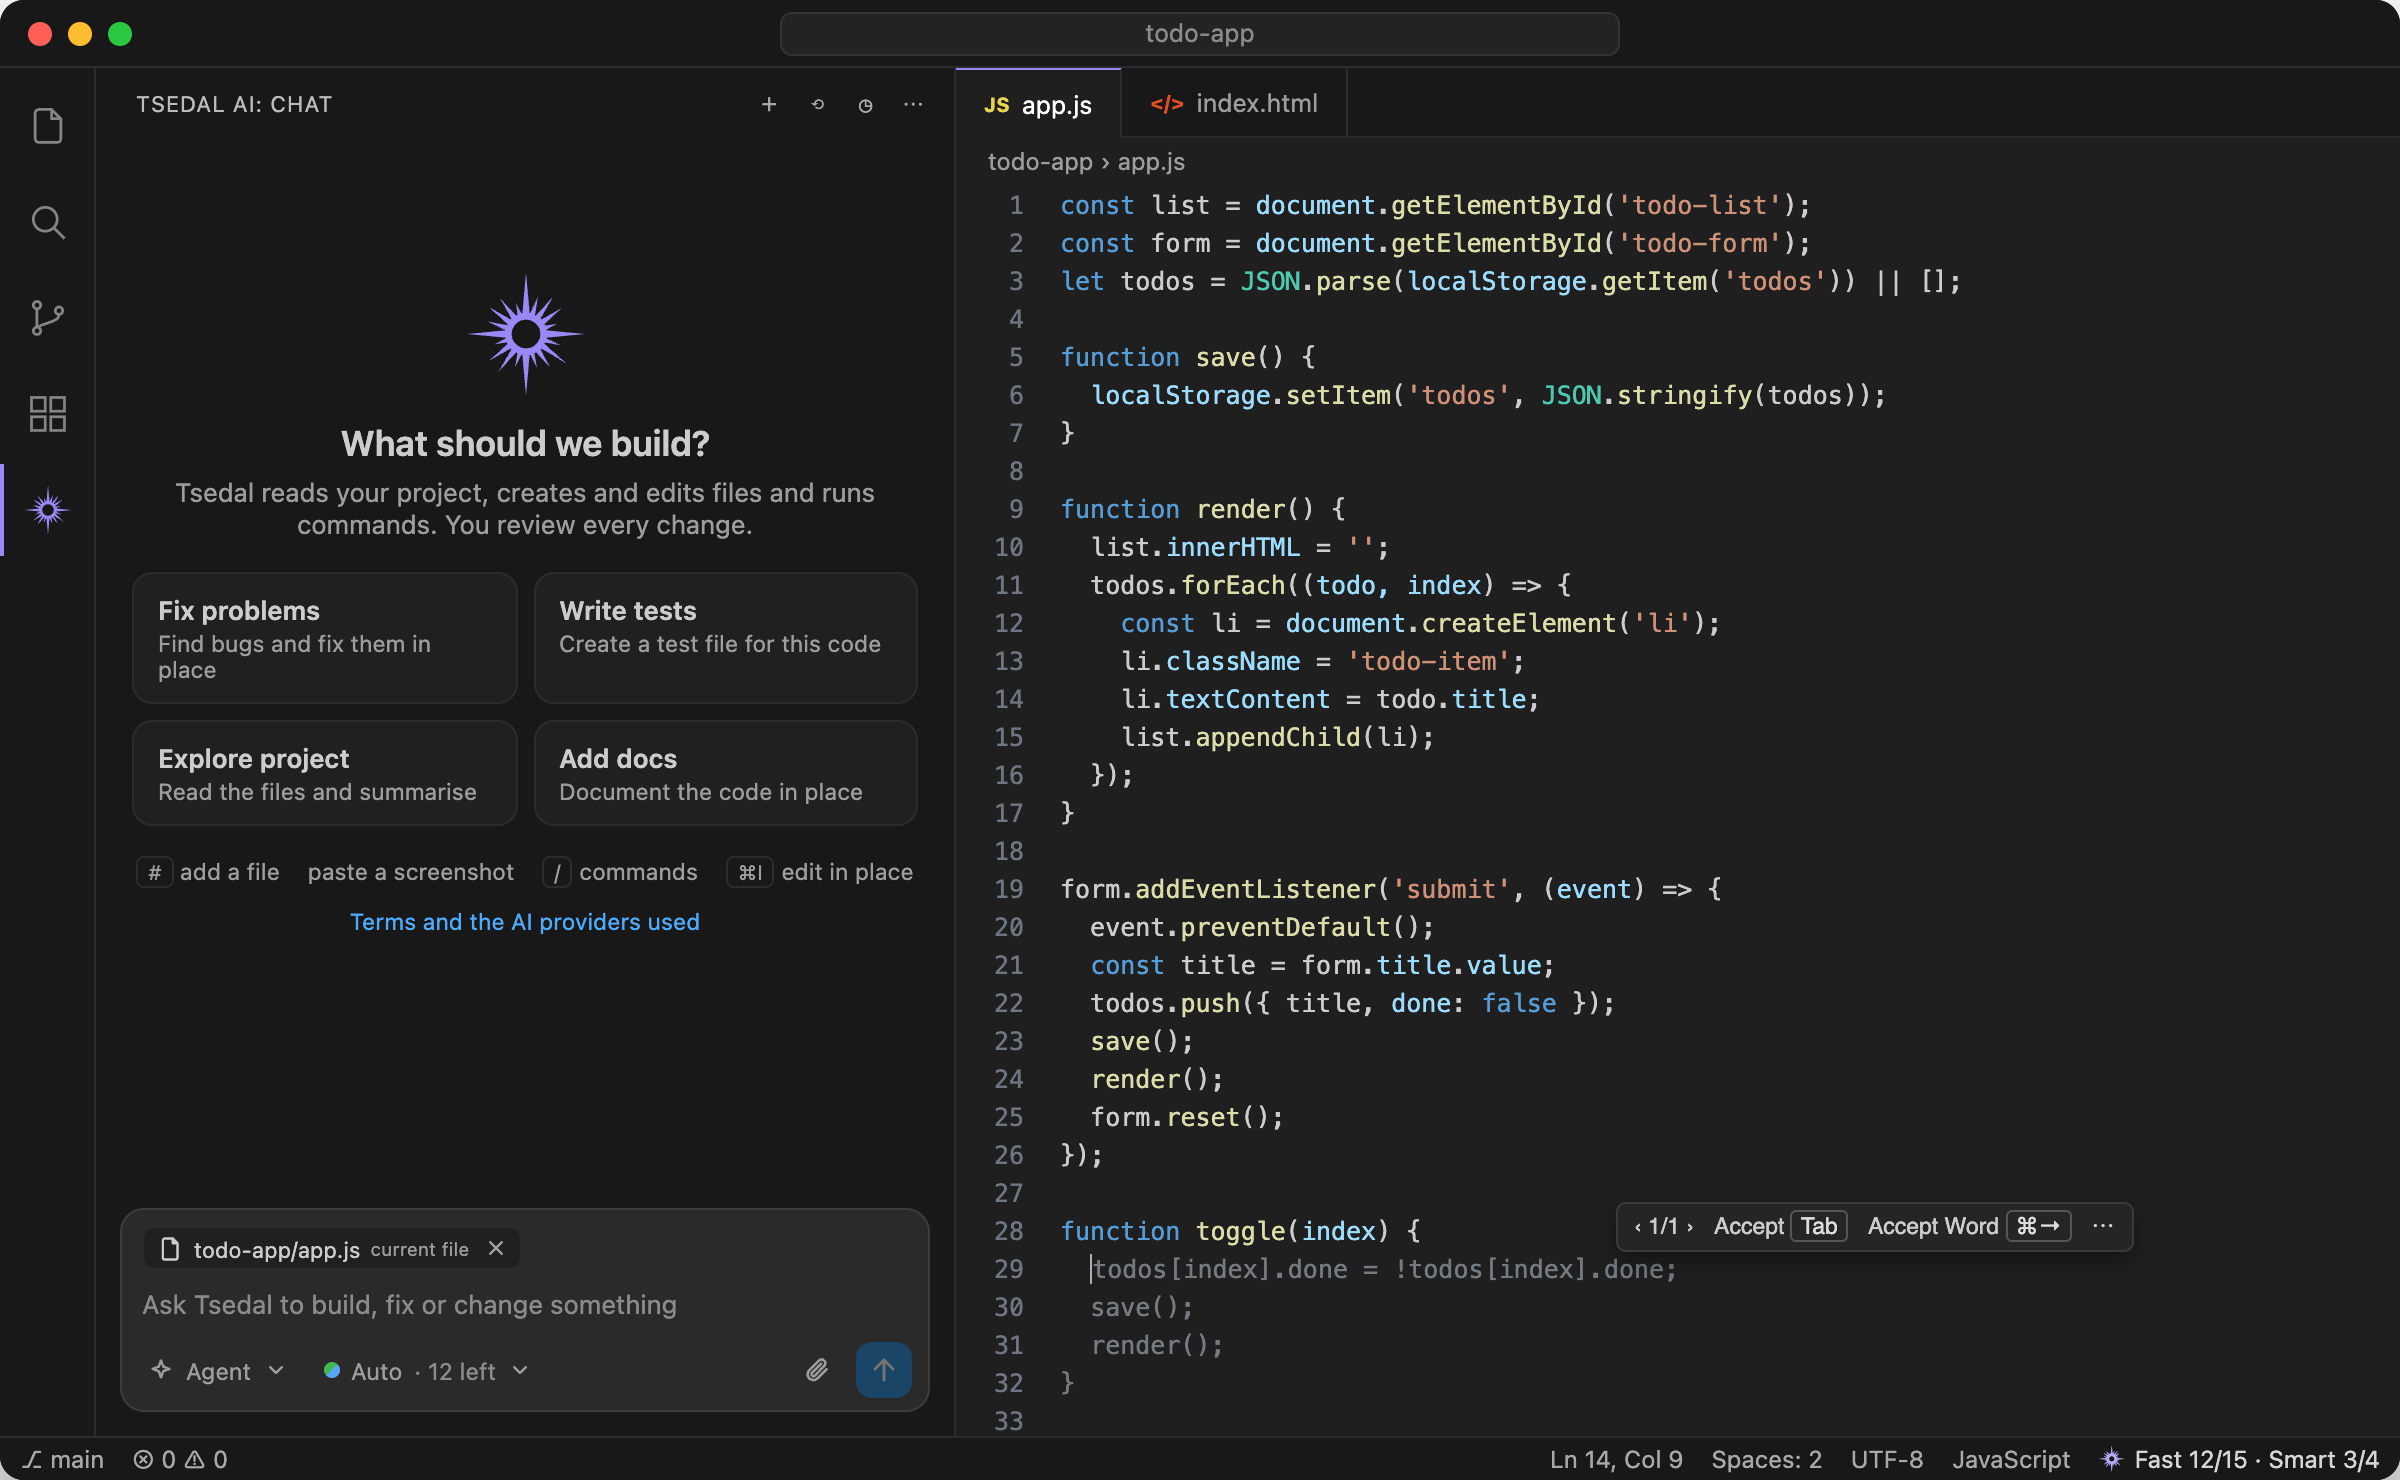Open the Extensions grid icon
The width and height of the screenshot is (2400, 1480).
point(48,414)
